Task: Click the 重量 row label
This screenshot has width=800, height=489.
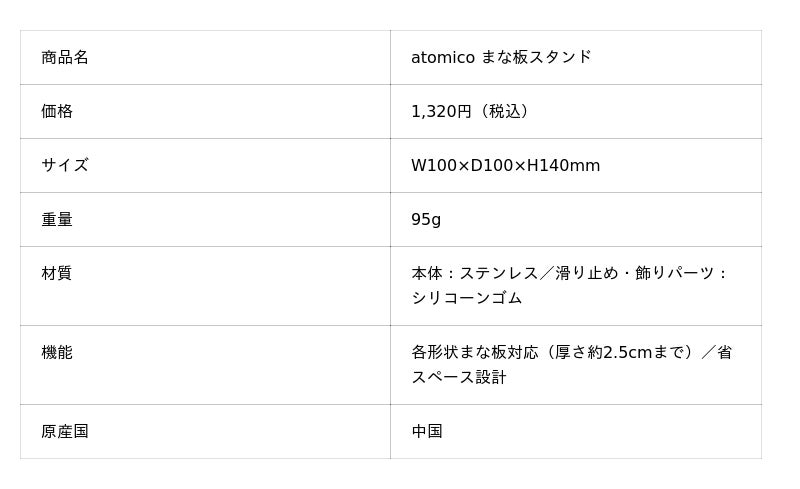Action: pos(57,219)
